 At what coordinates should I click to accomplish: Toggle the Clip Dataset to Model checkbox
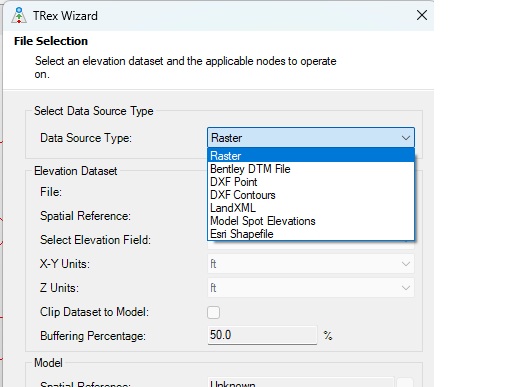click(x=213, y=312)
